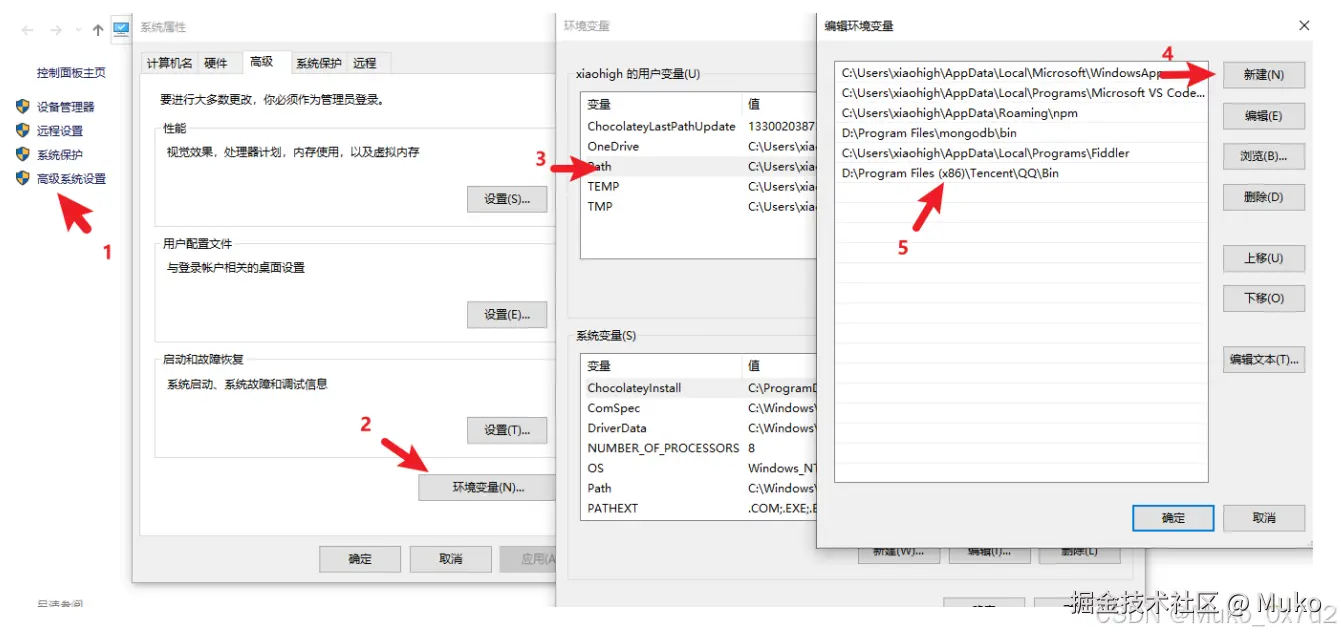Click the shield icon beside 远程设置
The image size is (1341, 636).
(x=23, y=130)
